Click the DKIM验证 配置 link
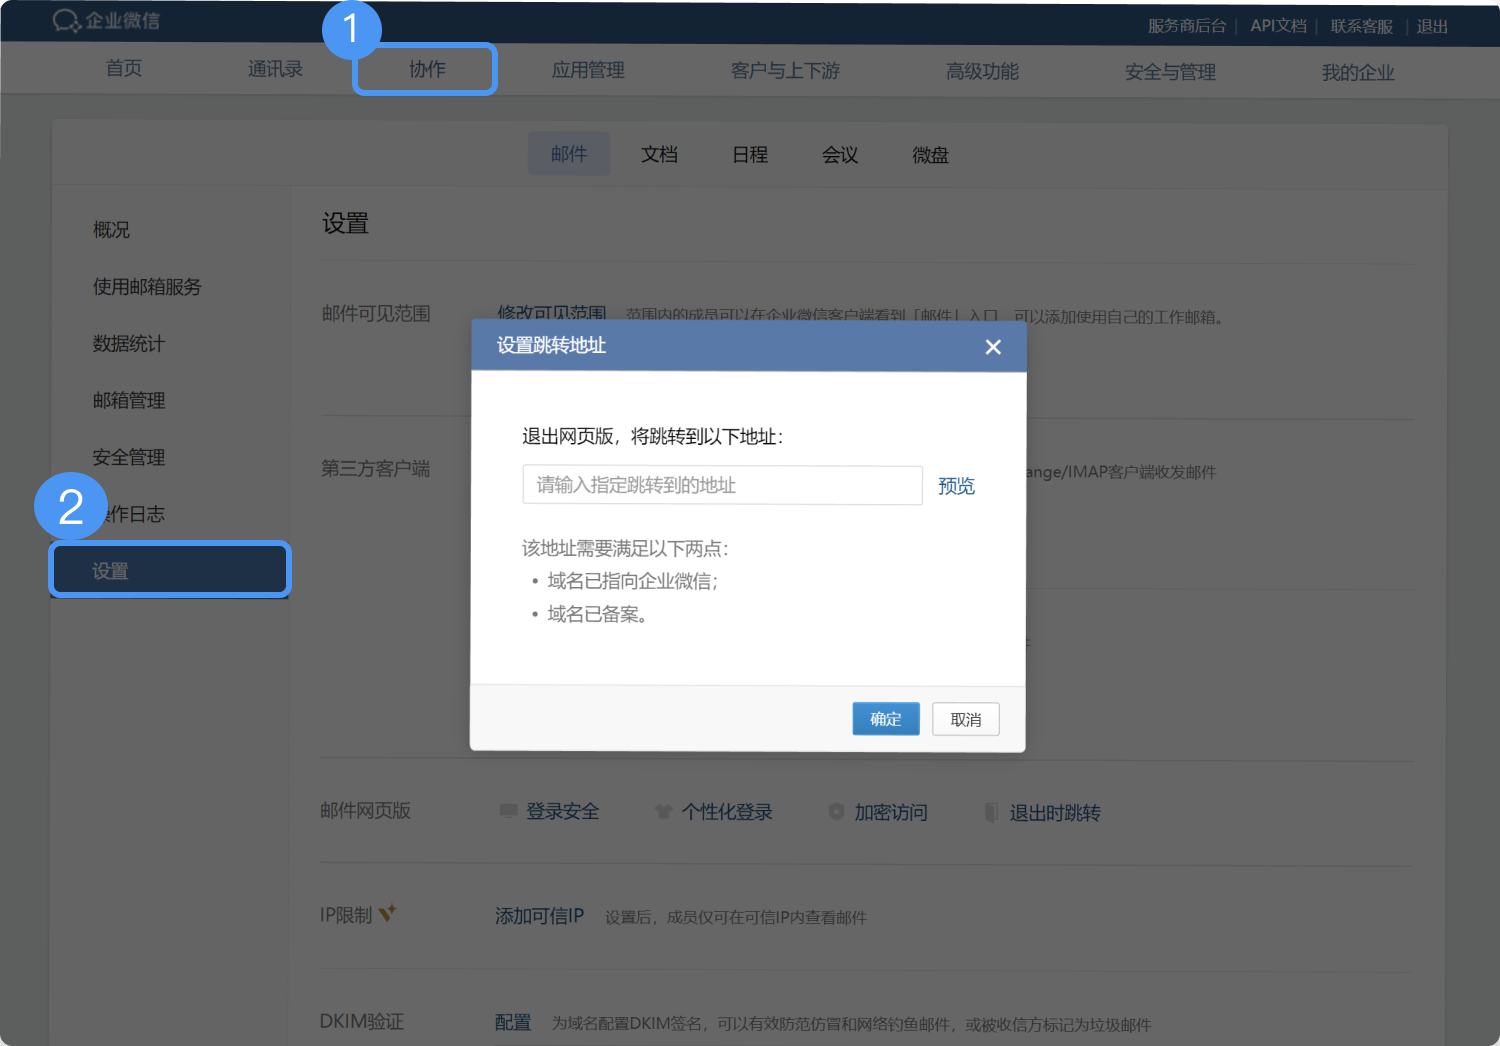 click(x=513, y=1023)
